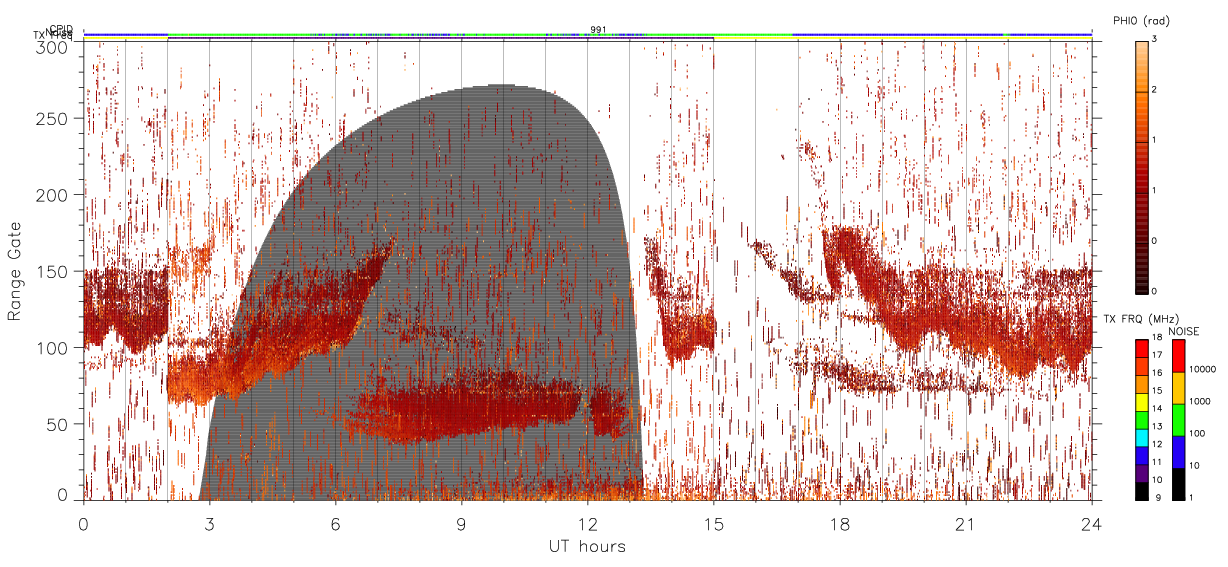Click x-axis tick label 6
This screenshot has width=1228, height=567.
pyautogui.click(x=335, y=524)
